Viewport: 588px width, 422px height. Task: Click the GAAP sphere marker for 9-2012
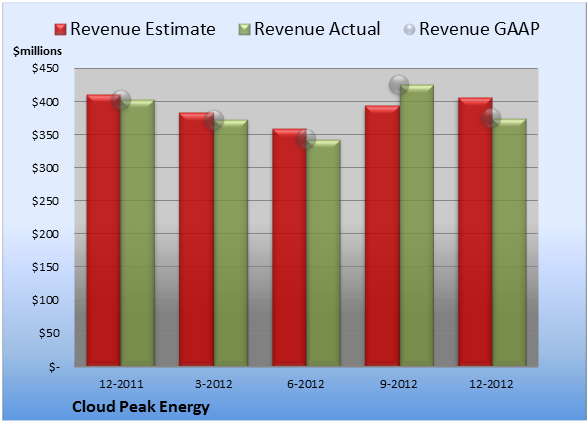click(399, 84)
